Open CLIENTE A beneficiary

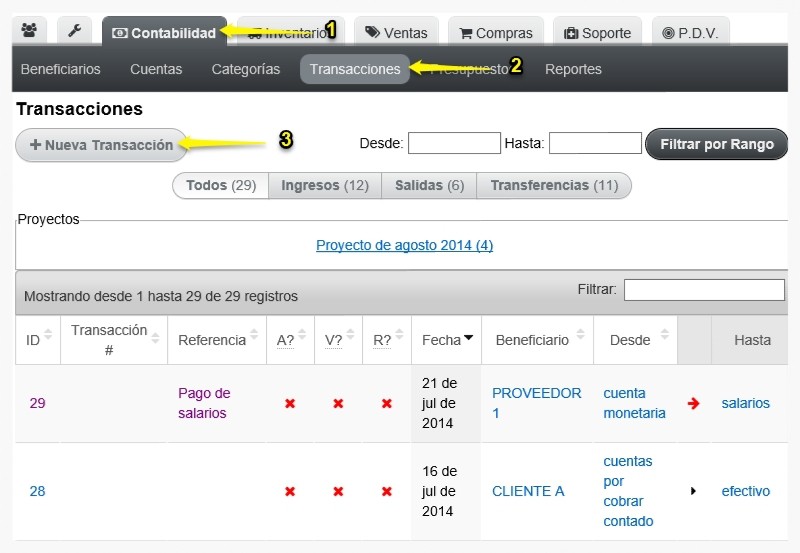point(528,491)
